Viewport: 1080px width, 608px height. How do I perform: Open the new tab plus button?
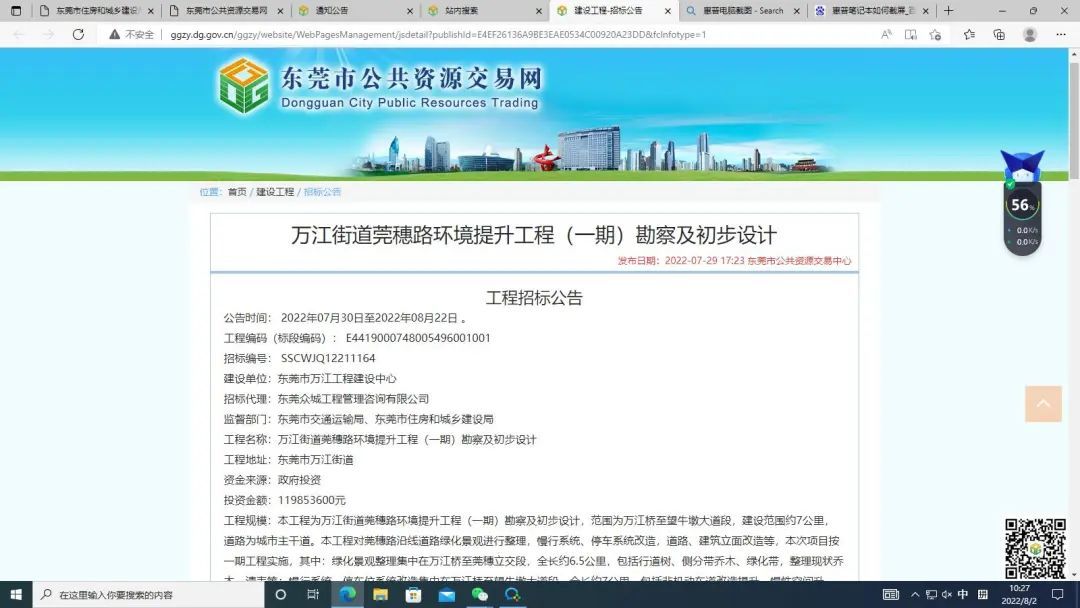(x=949, y=11)
